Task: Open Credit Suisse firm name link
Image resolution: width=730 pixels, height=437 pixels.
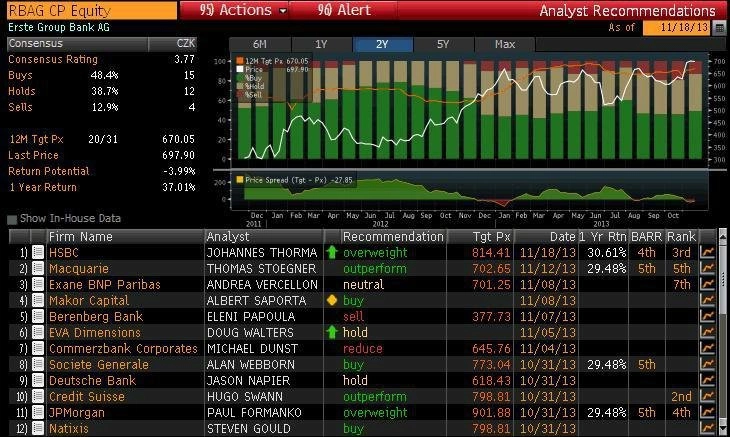Action: pyautogui.click(x=87, y=397)
